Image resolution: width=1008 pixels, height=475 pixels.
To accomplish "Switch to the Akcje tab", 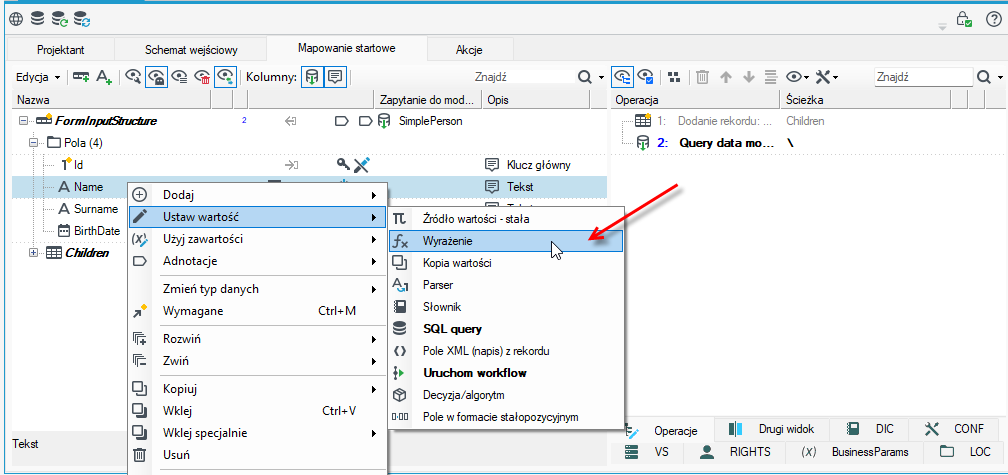I will 469,49.
